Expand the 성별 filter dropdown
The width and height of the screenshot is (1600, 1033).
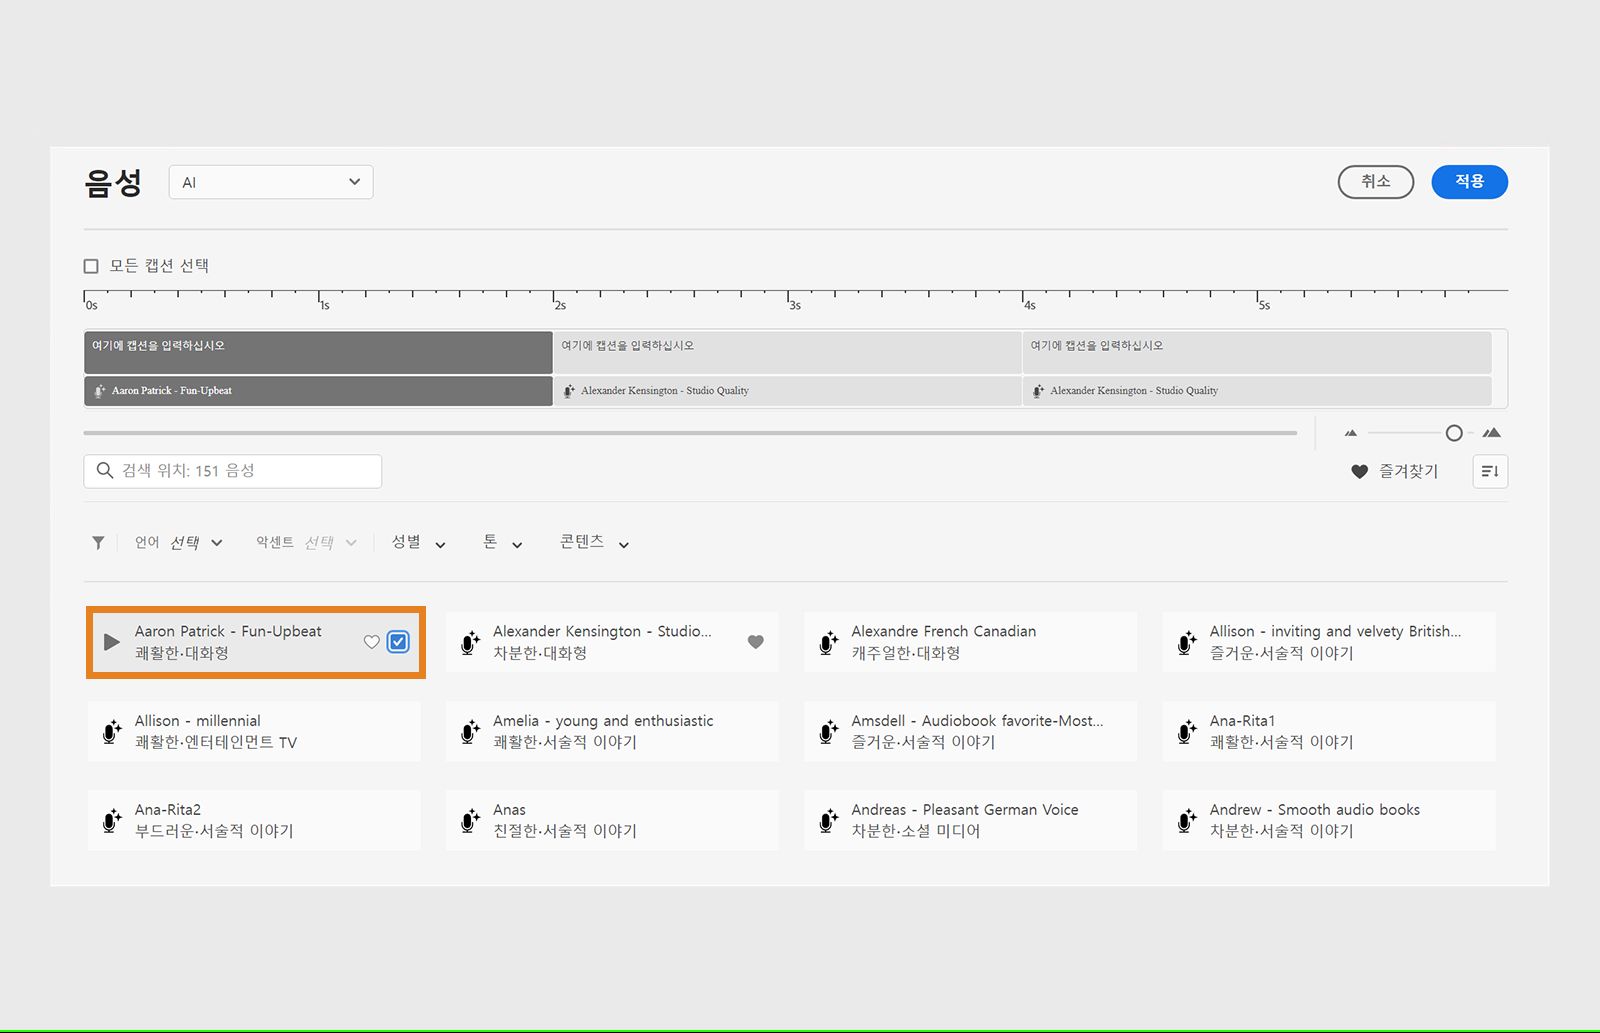tap(419, 543)
